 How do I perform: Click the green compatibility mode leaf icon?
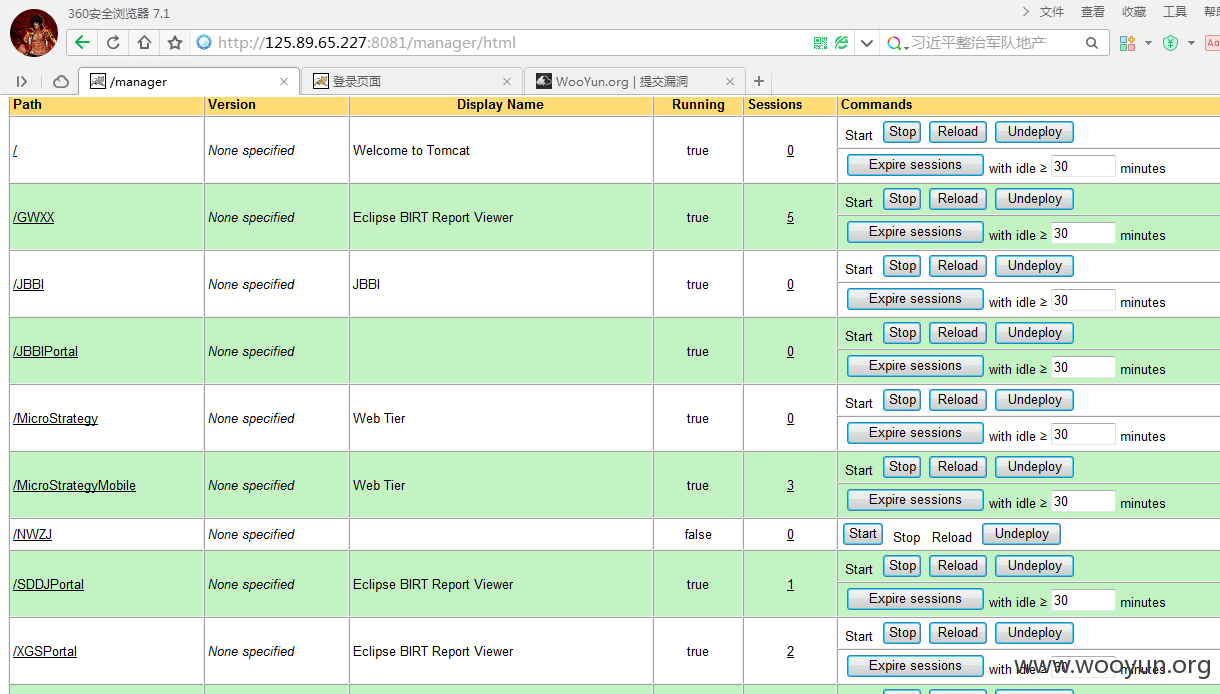coord(842,43)
